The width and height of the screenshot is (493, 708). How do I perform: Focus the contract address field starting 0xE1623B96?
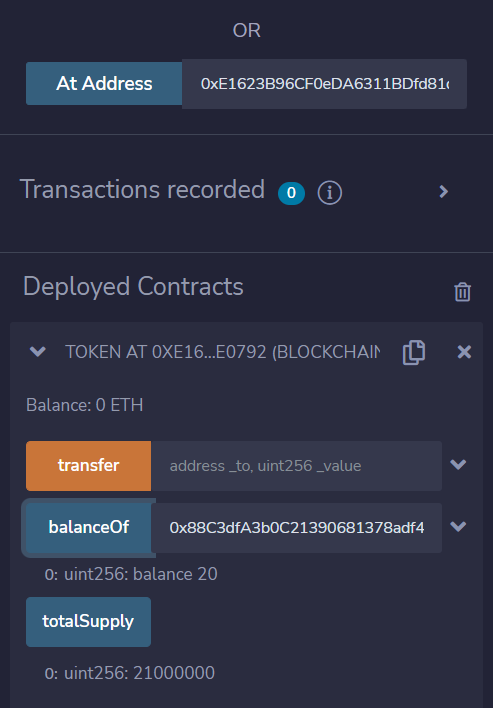(324, 84)
